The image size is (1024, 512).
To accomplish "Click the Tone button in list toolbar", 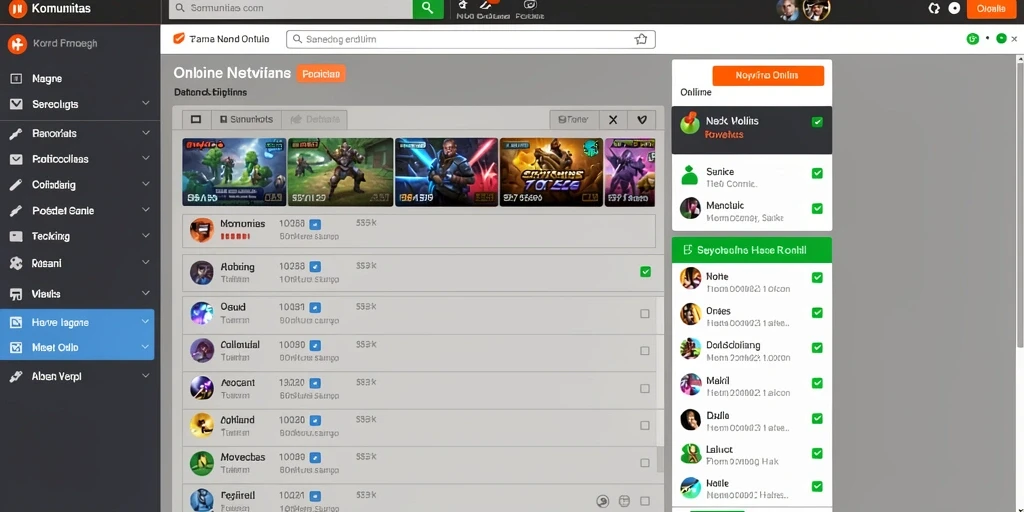I will pos(574,120).
